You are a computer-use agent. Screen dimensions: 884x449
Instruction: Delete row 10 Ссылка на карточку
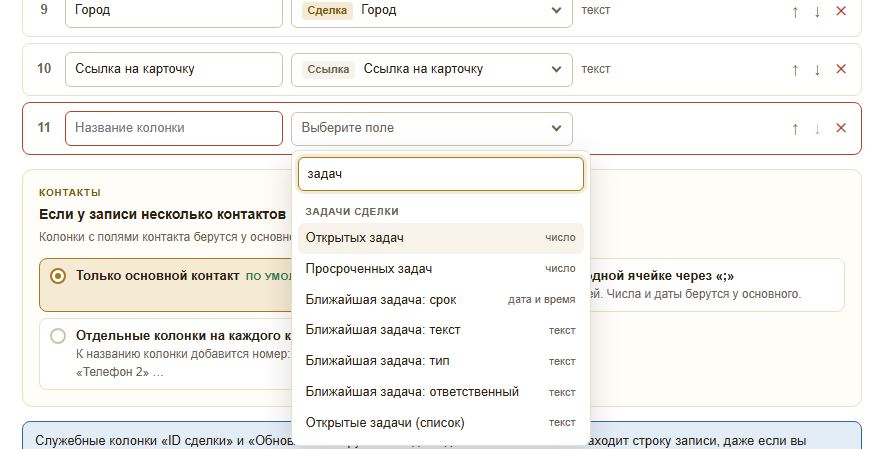coord(841,69)
